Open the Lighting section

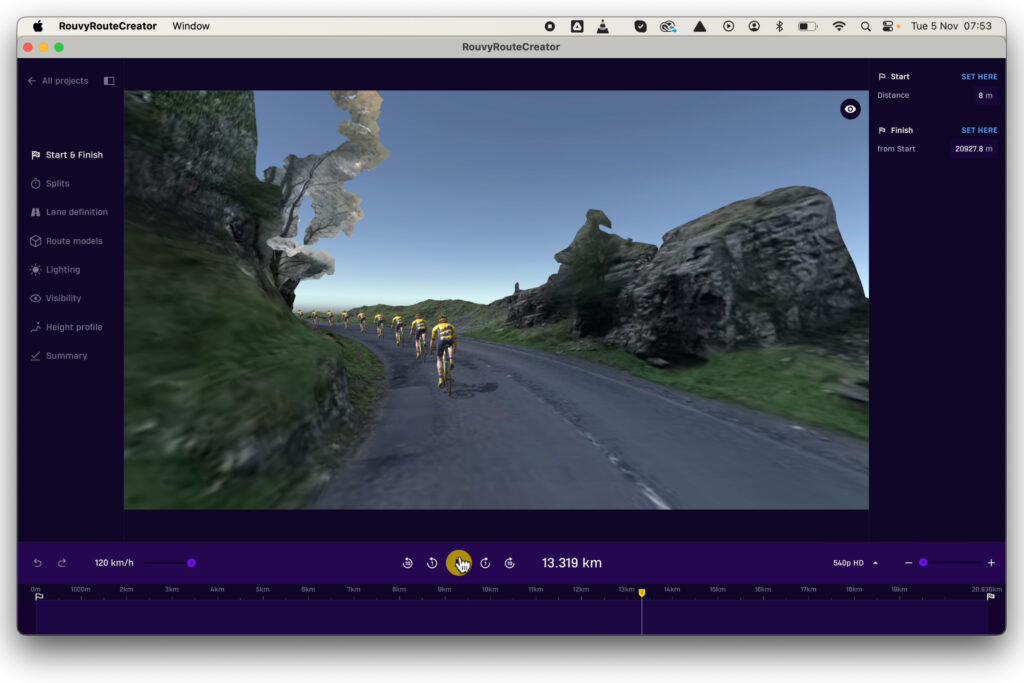[x=56, y=270]
